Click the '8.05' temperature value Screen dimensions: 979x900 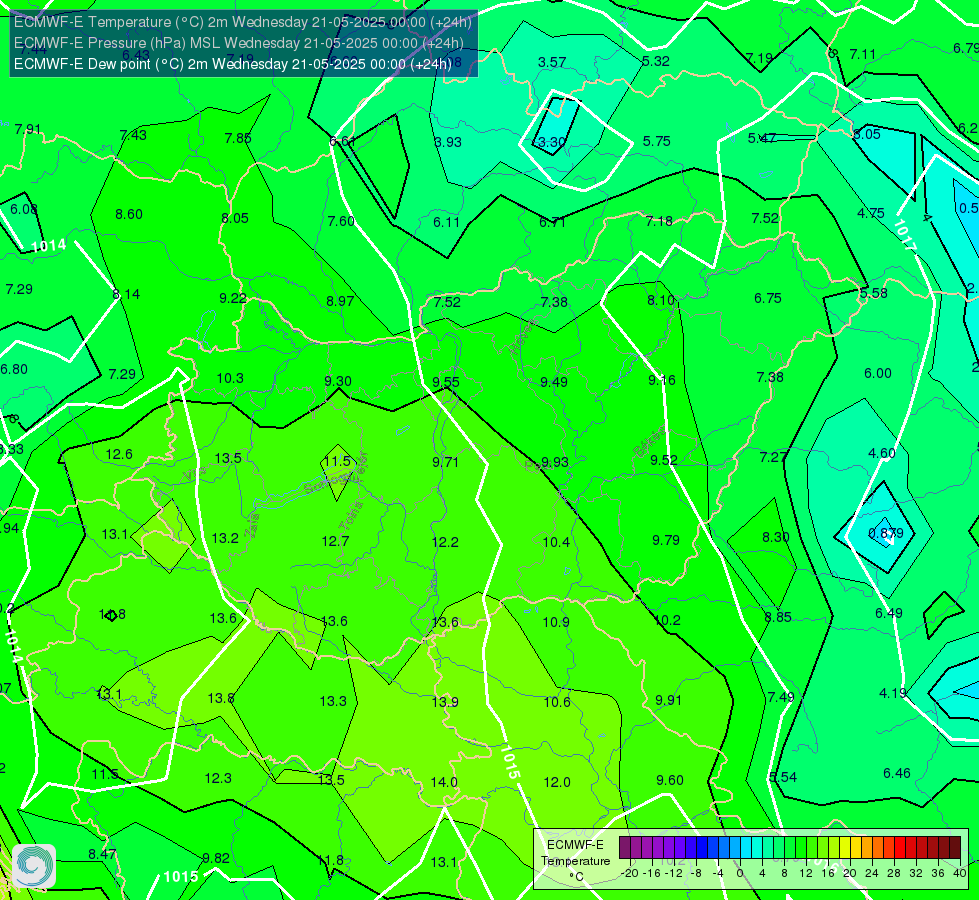click(x=235, y=219)
